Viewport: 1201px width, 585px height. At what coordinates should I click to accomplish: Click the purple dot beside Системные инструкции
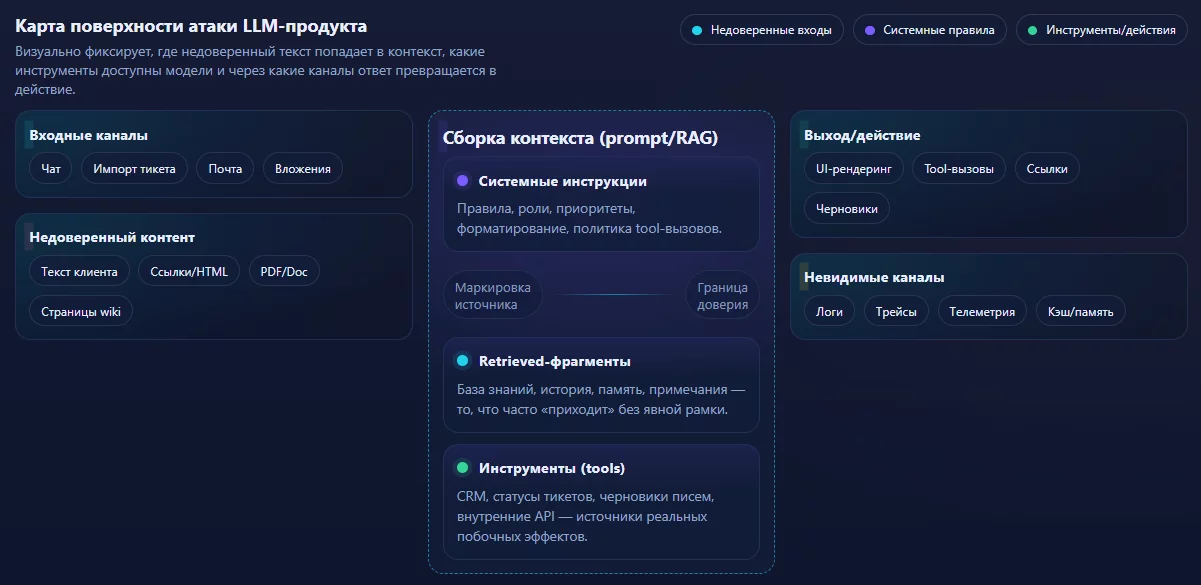tap(462, 181)
